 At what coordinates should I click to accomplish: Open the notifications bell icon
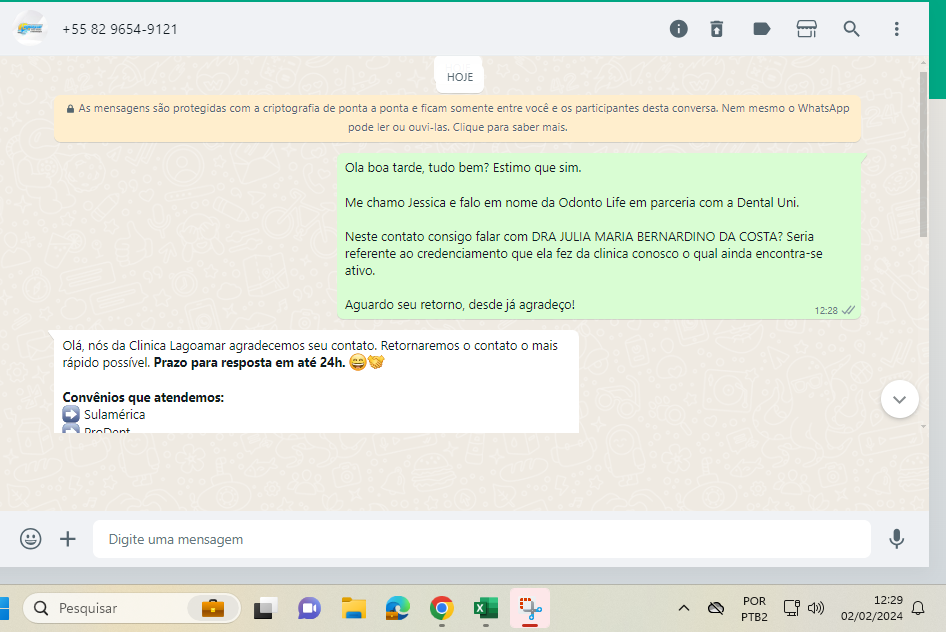(918, 608)
